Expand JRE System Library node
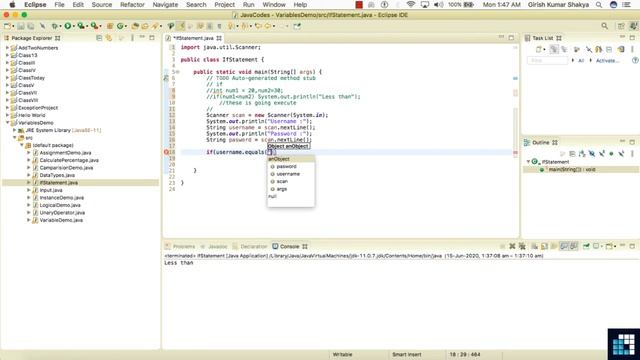 pos(14,130)
